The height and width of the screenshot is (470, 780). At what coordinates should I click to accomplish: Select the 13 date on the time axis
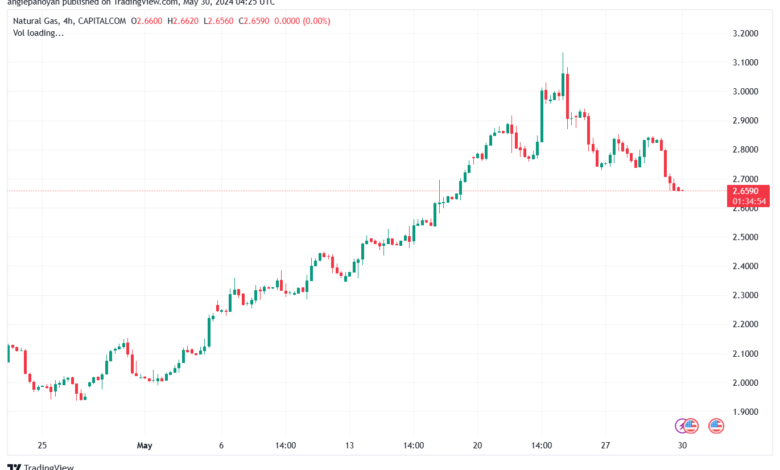(349, 445)
